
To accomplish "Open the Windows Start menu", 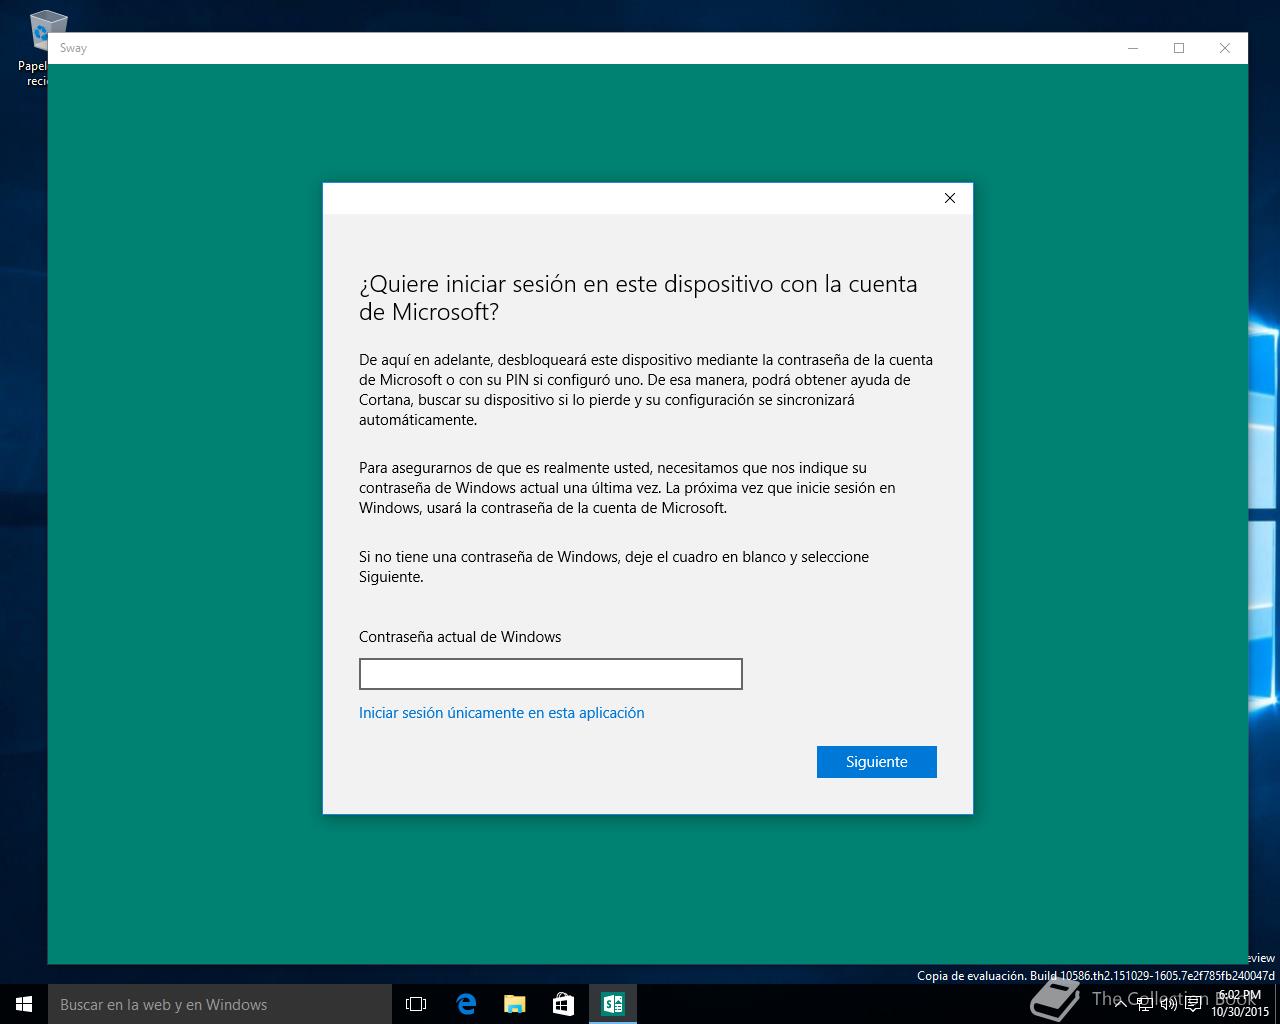I will [x=24, y=1004].
